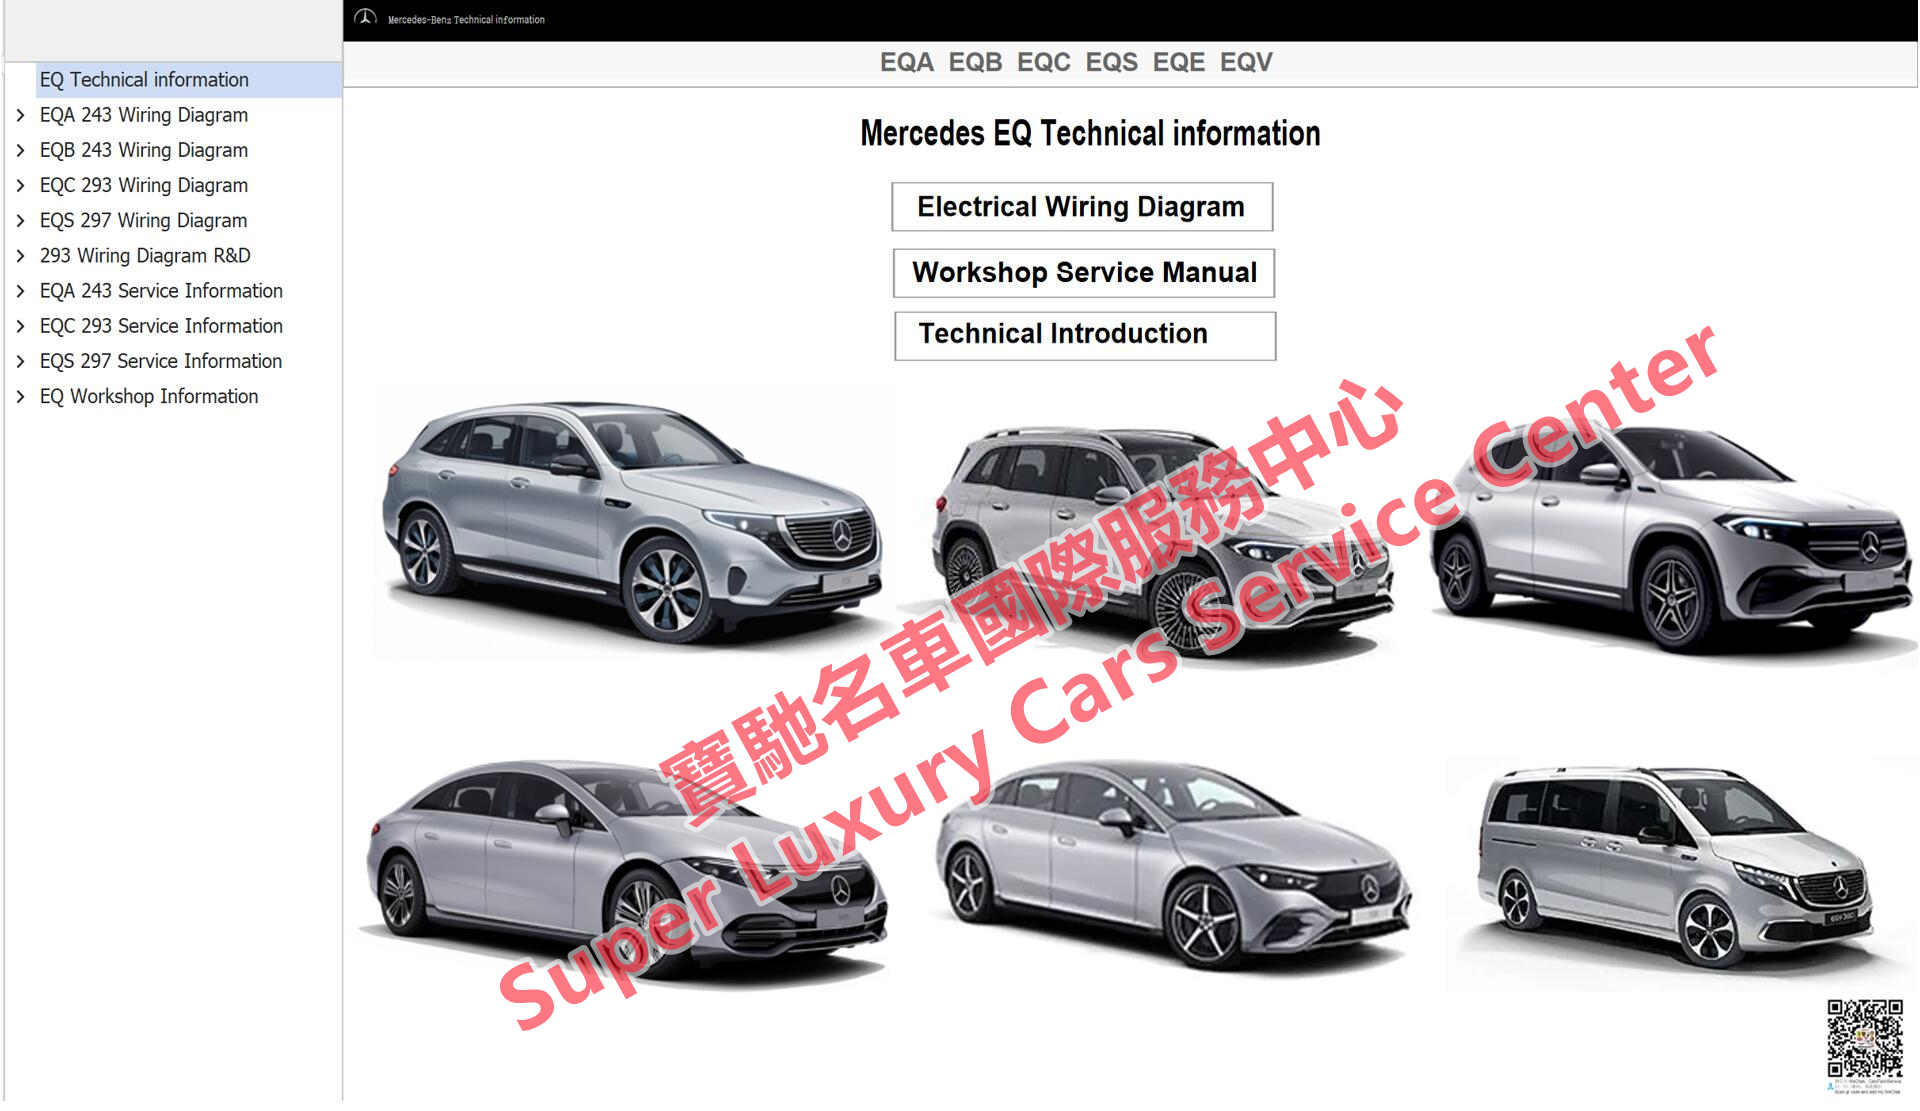The width and height of the screenshot is (1920, 1111).
Task: Select EQC 293 Service Information label
Action: (x=161, y=326)
